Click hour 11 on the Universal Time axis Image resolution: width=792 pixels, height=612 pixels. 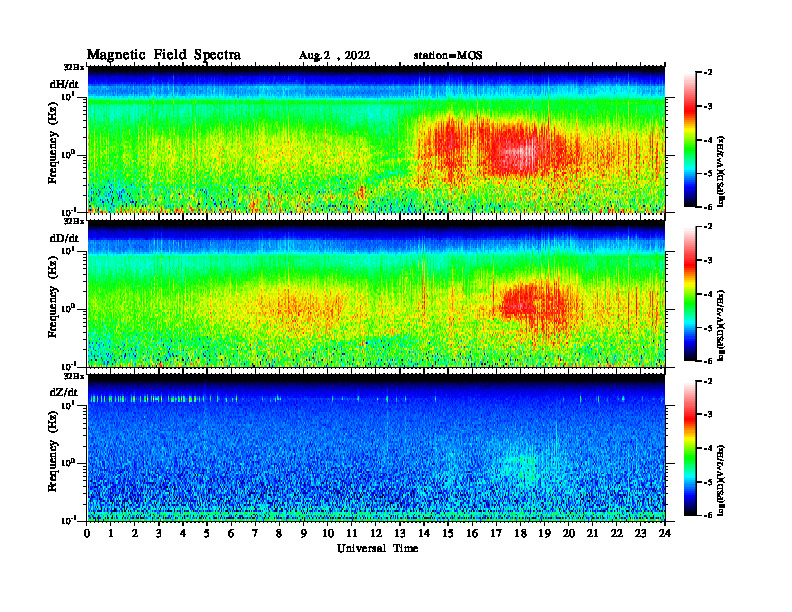(352, 533)
